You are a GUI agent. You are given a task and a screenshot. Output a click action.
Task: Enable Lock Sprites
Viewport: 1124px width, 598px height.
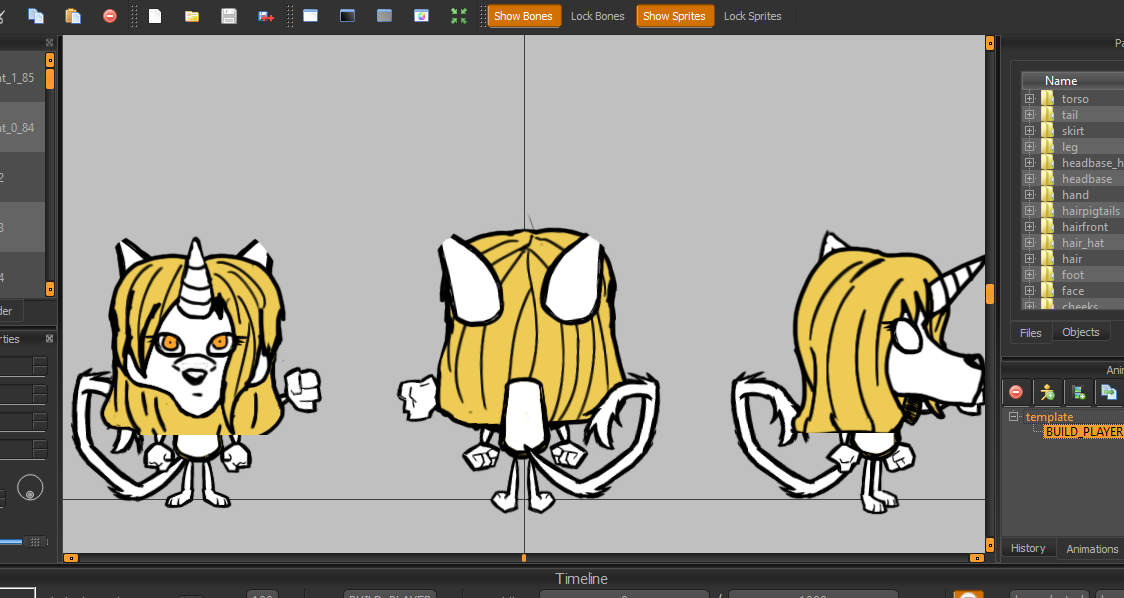[752, 16]
